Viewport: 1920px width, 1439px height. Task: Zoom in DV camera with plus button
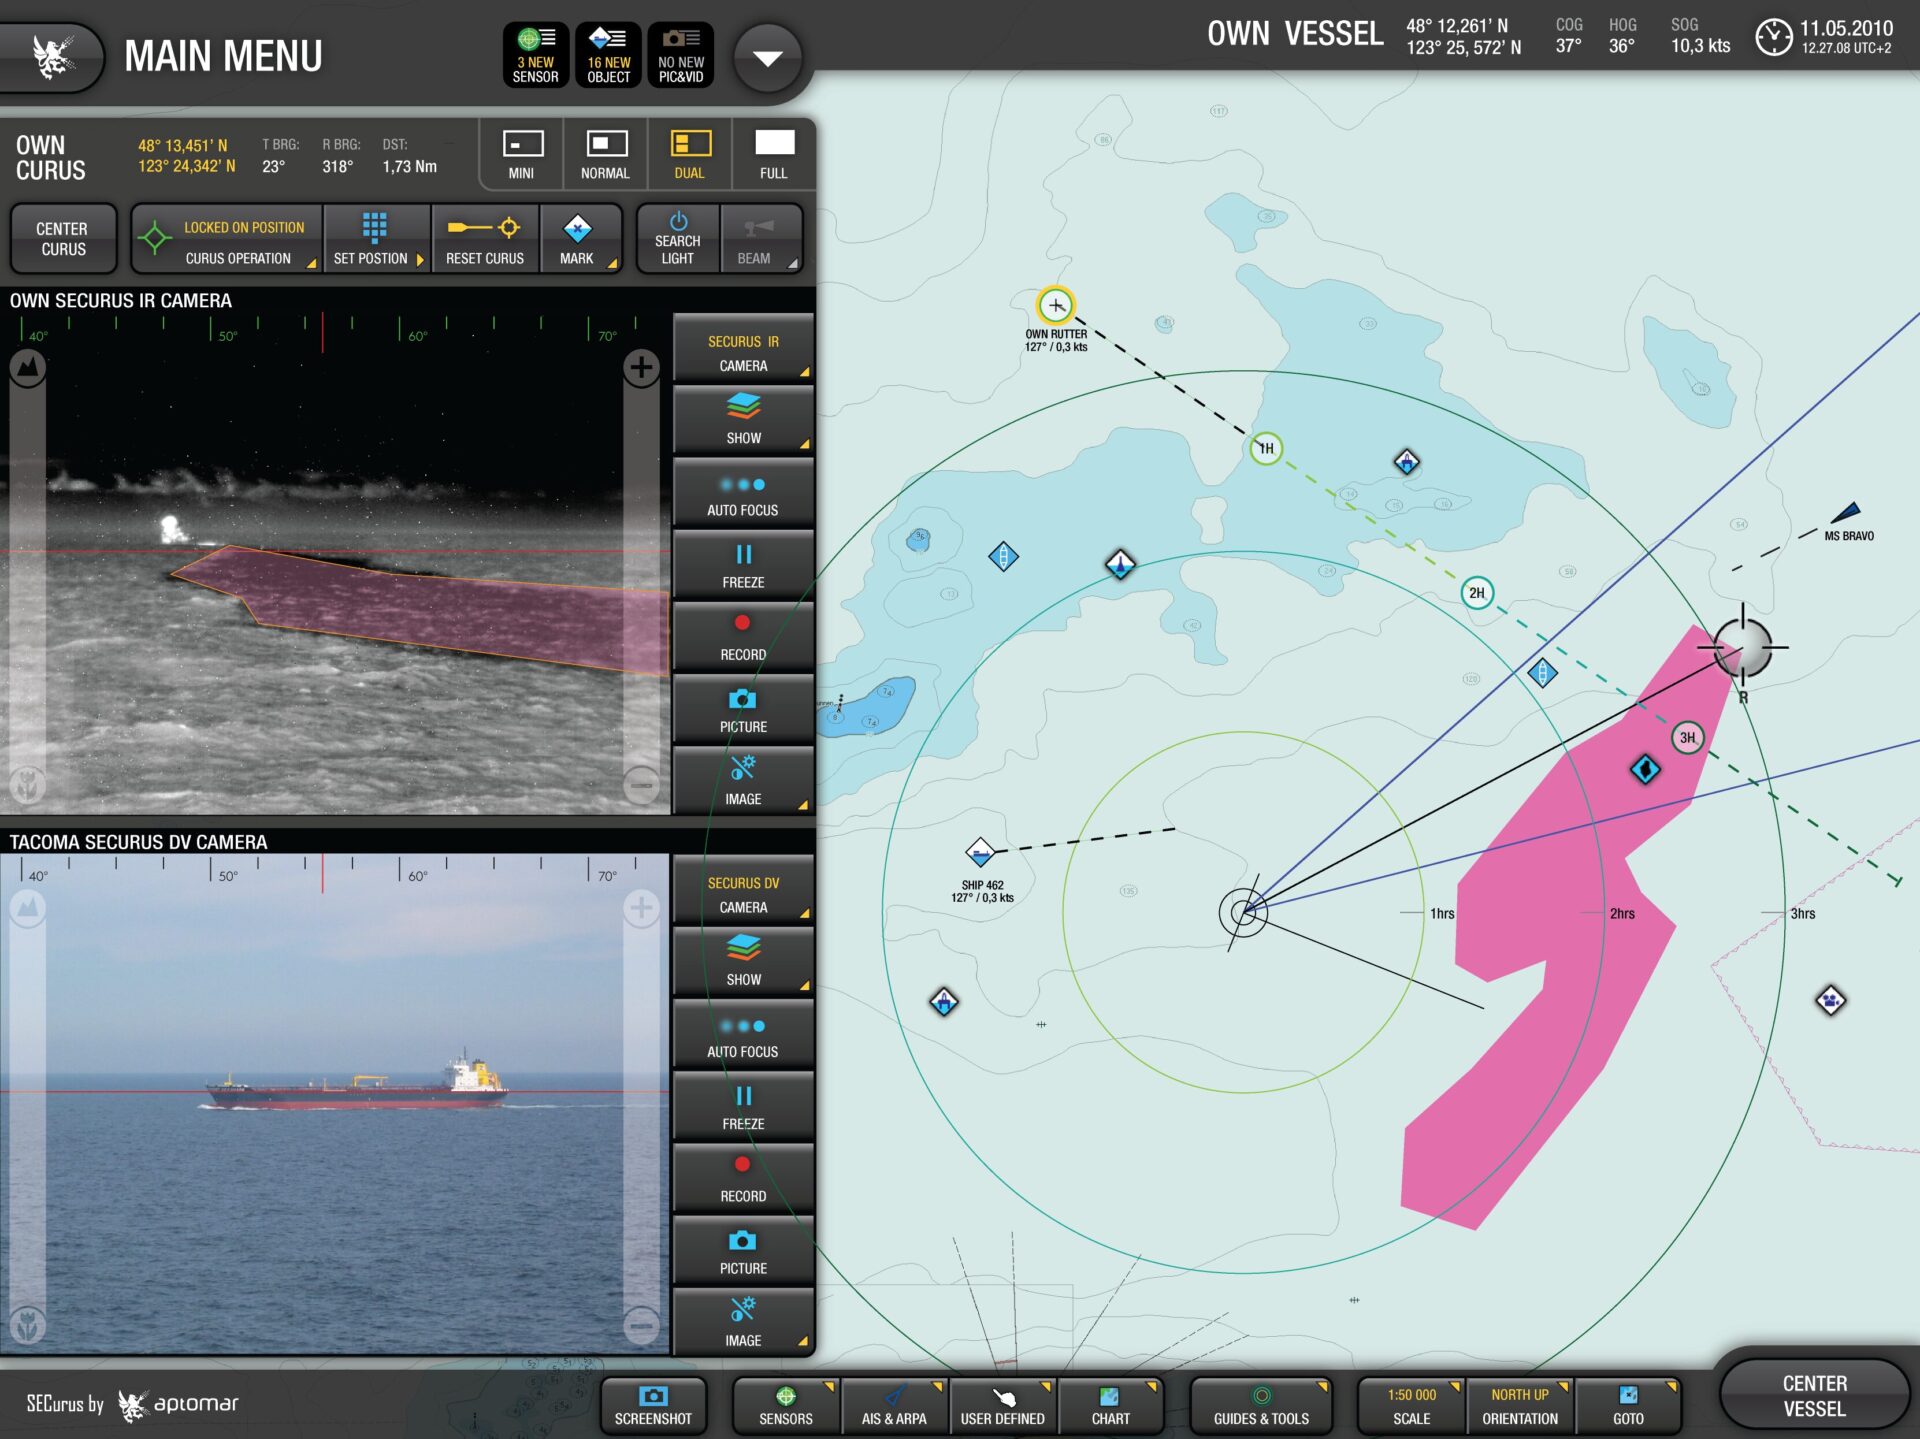(641, 908)
